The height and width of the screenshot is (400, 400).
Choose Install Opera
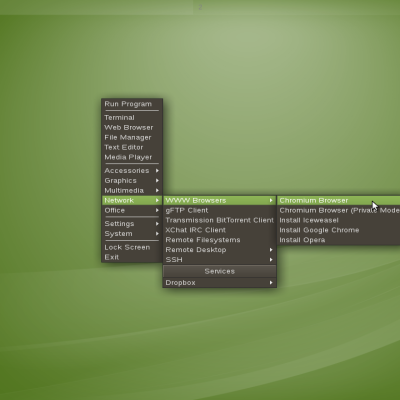pos(339,240)
